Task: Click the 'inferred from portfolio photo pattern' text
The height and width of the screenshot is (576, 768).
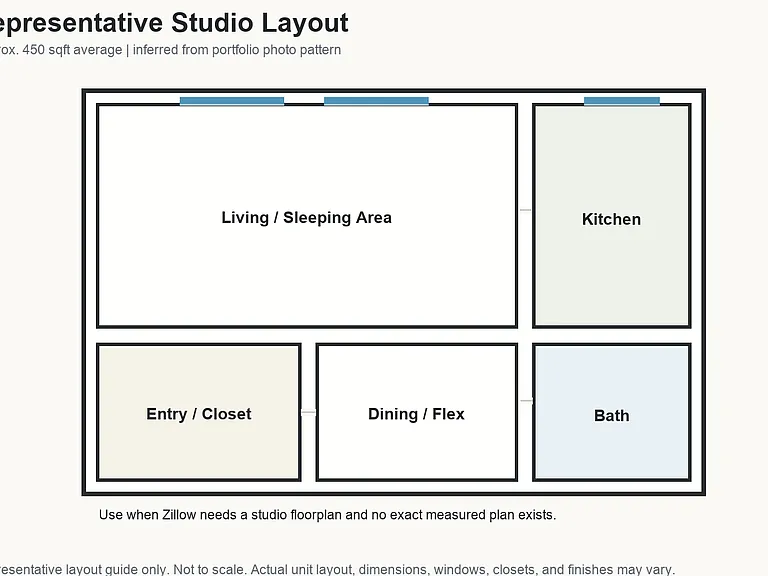Action: click(x=237, y=50)
